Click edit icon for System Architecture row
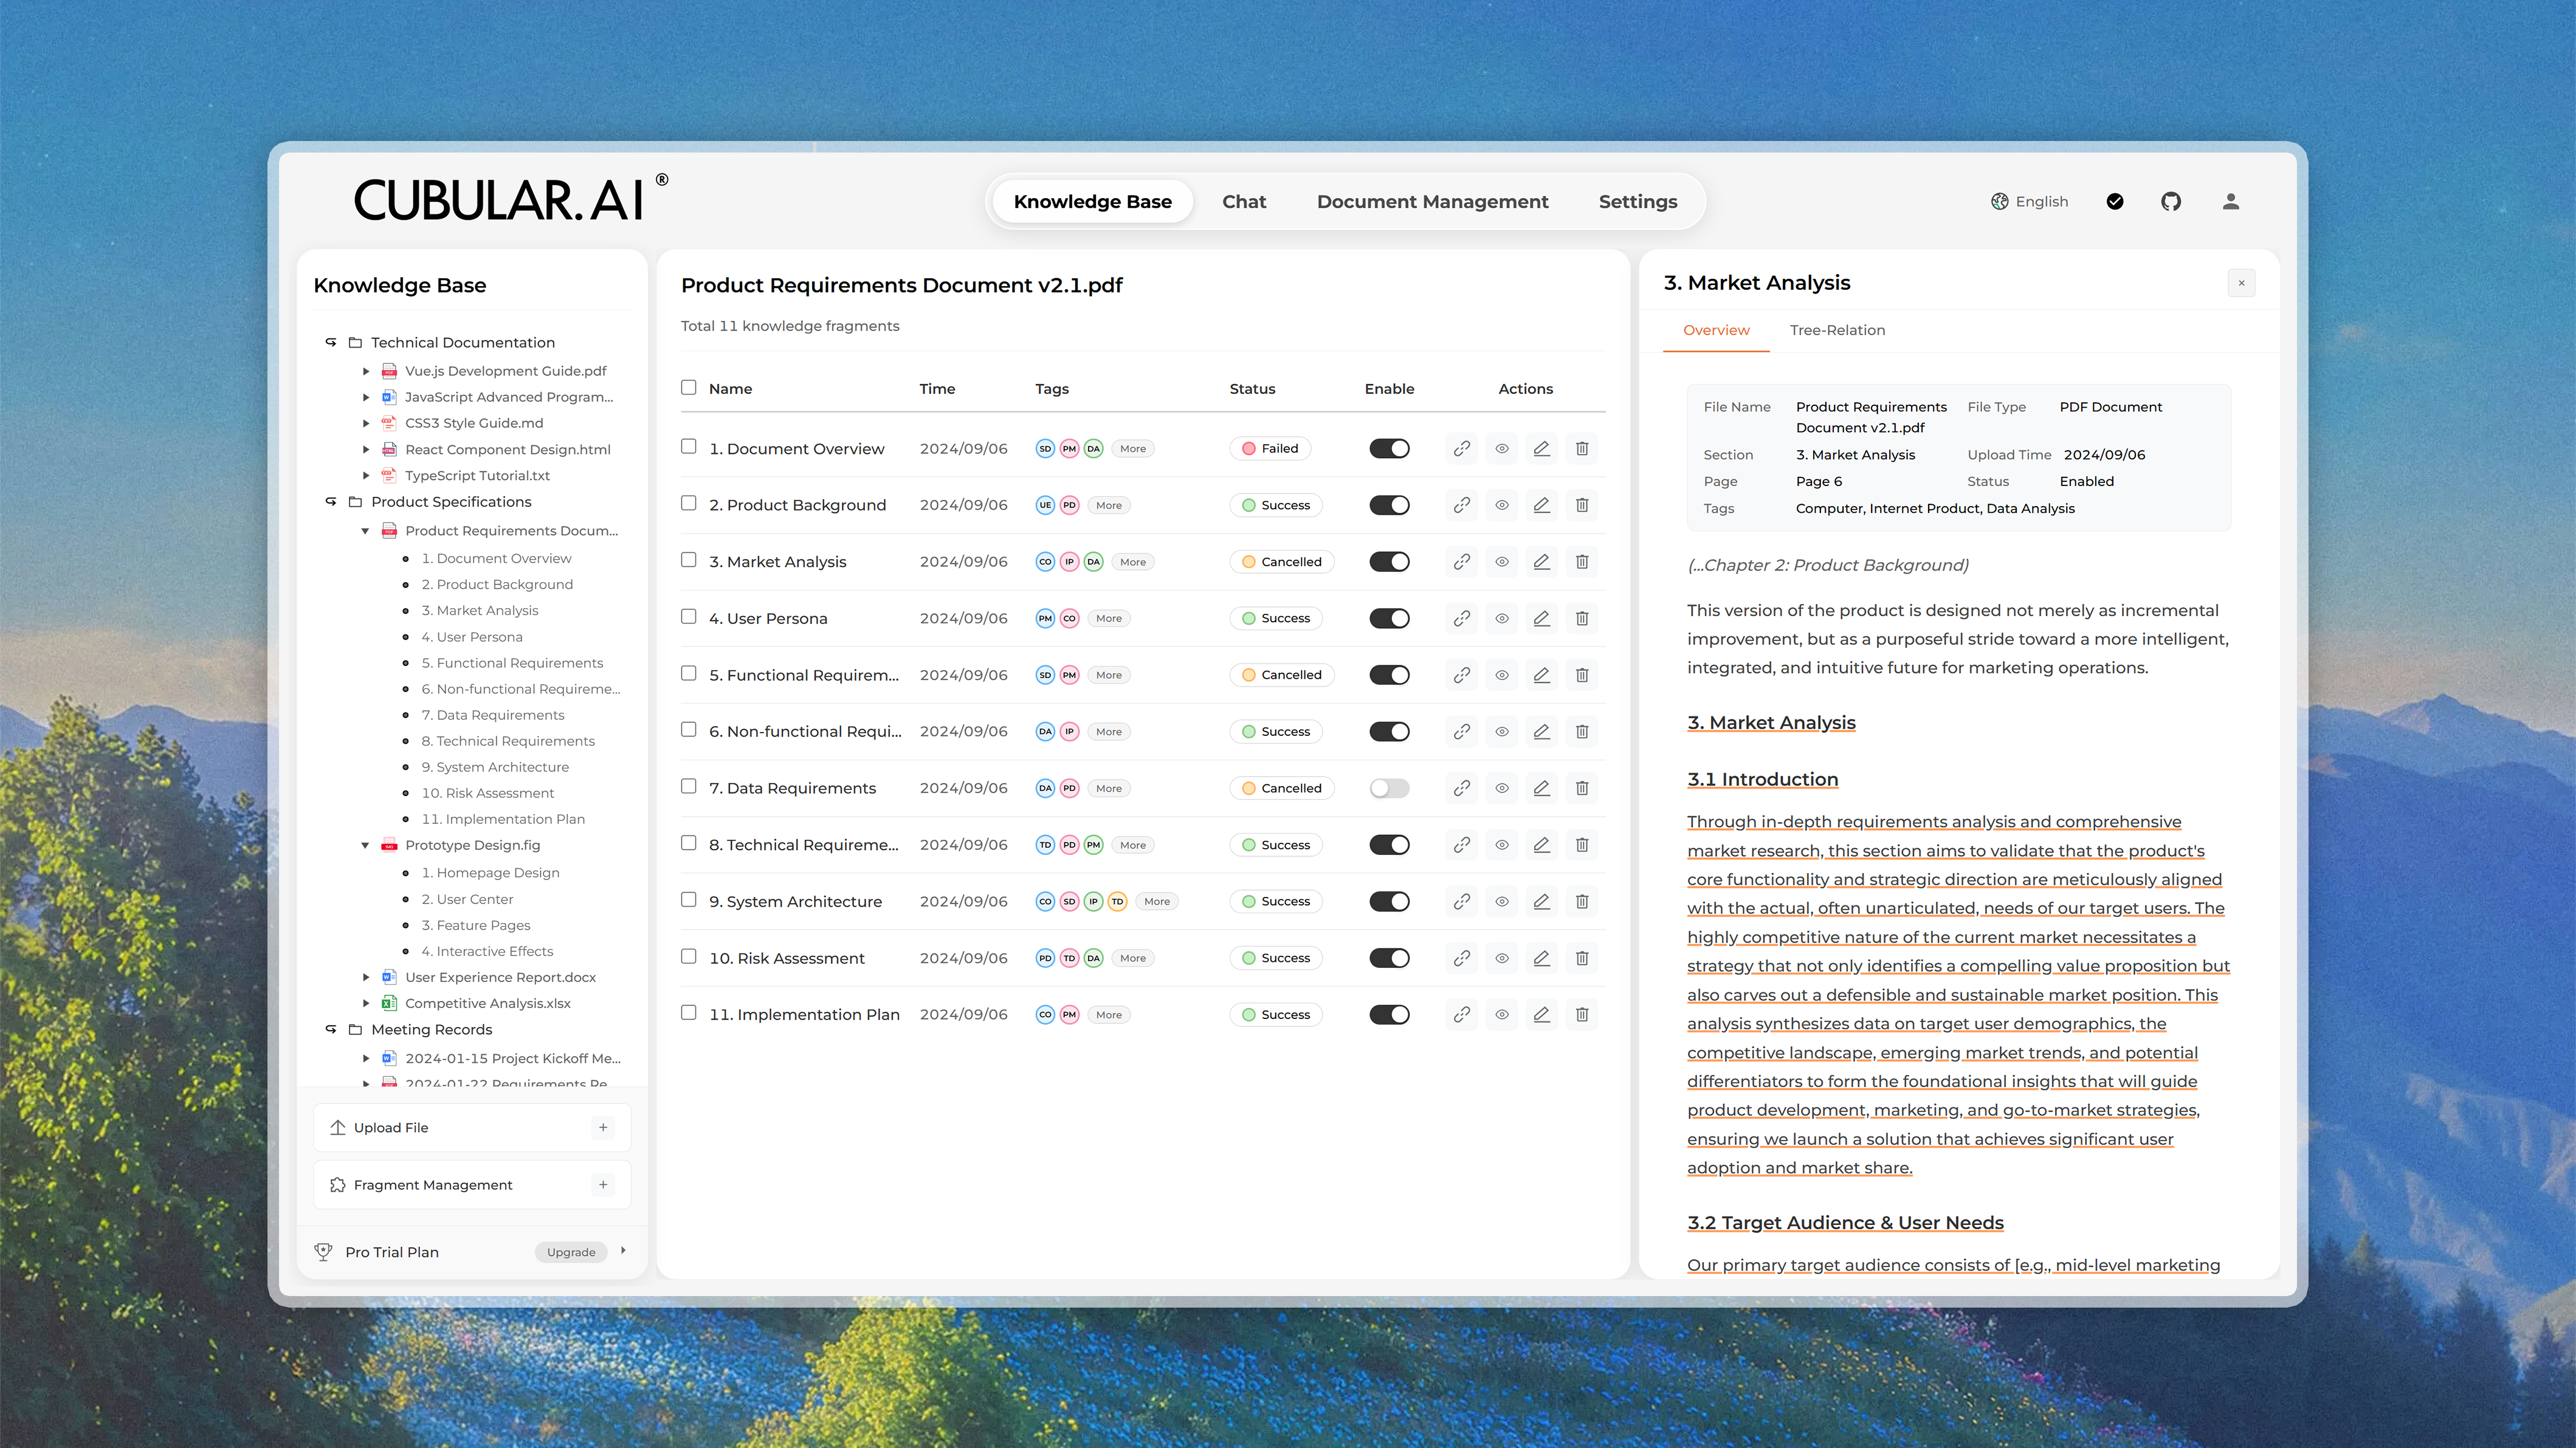The height and width of the screenshot is (1448, 2576). (1541, 901)
